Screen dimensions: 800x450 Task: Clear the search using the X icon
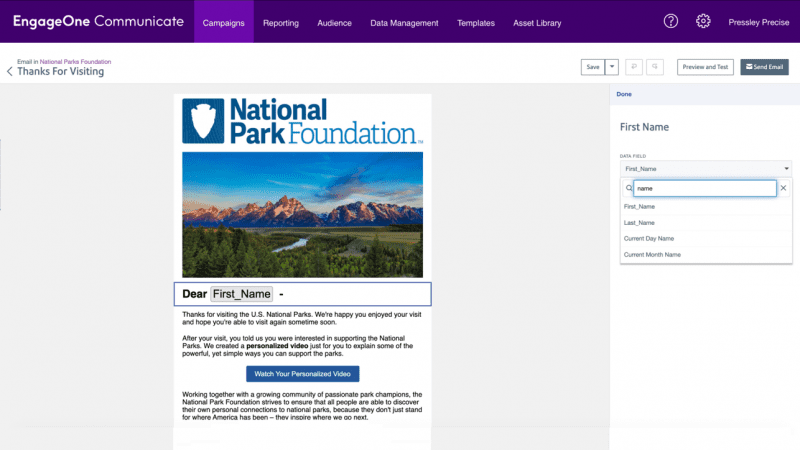click(783, 188)
